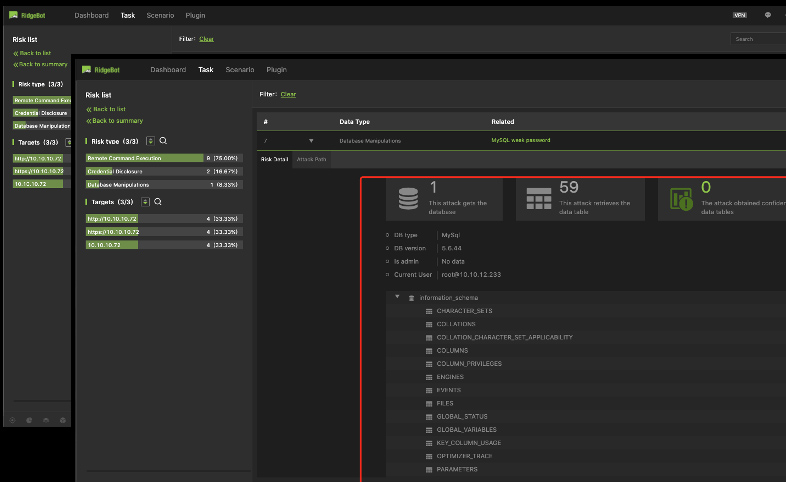This screenshot has height=482, width=786.
Task: Select Remote Command Execution risk bar
Action: (164, 158)
